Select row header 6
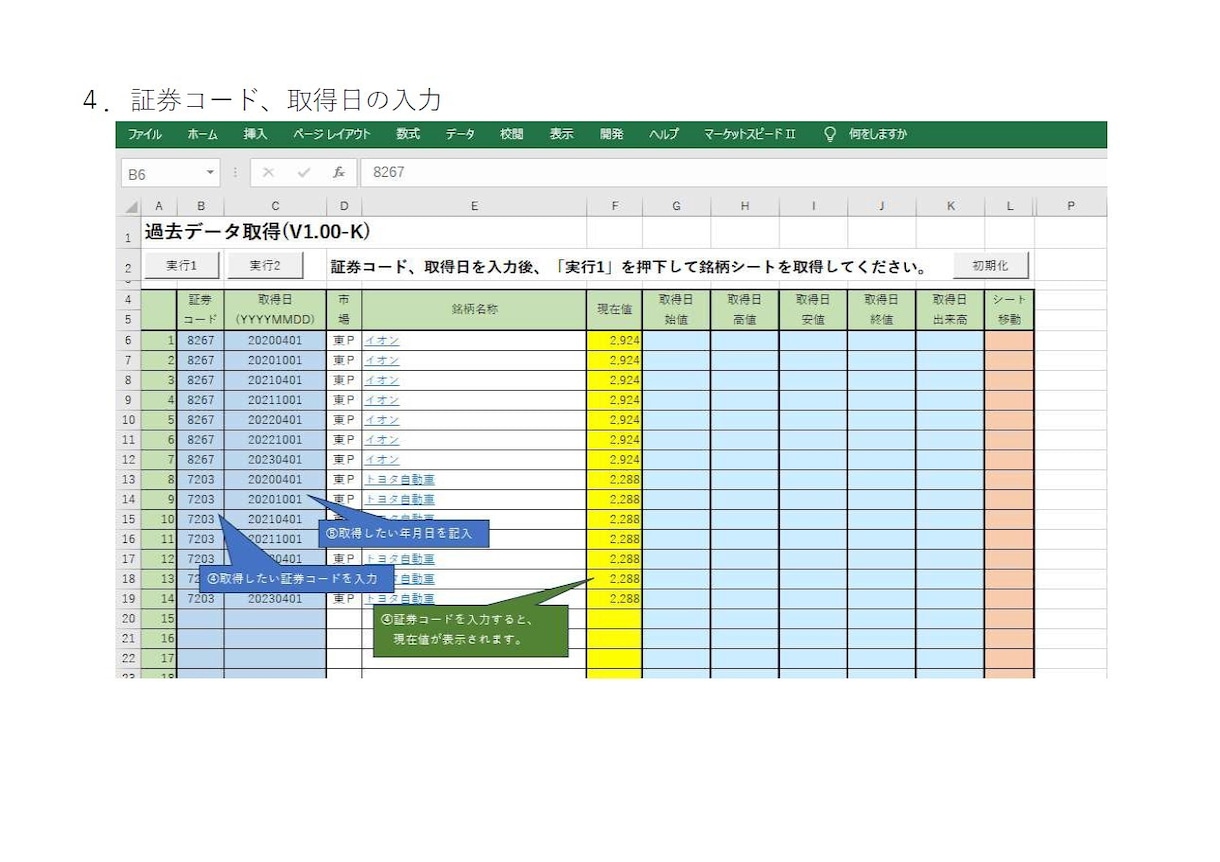Image resolution: width=1220 pixels, height=862 pixels. pyautogui.click(x=128, y=340)
